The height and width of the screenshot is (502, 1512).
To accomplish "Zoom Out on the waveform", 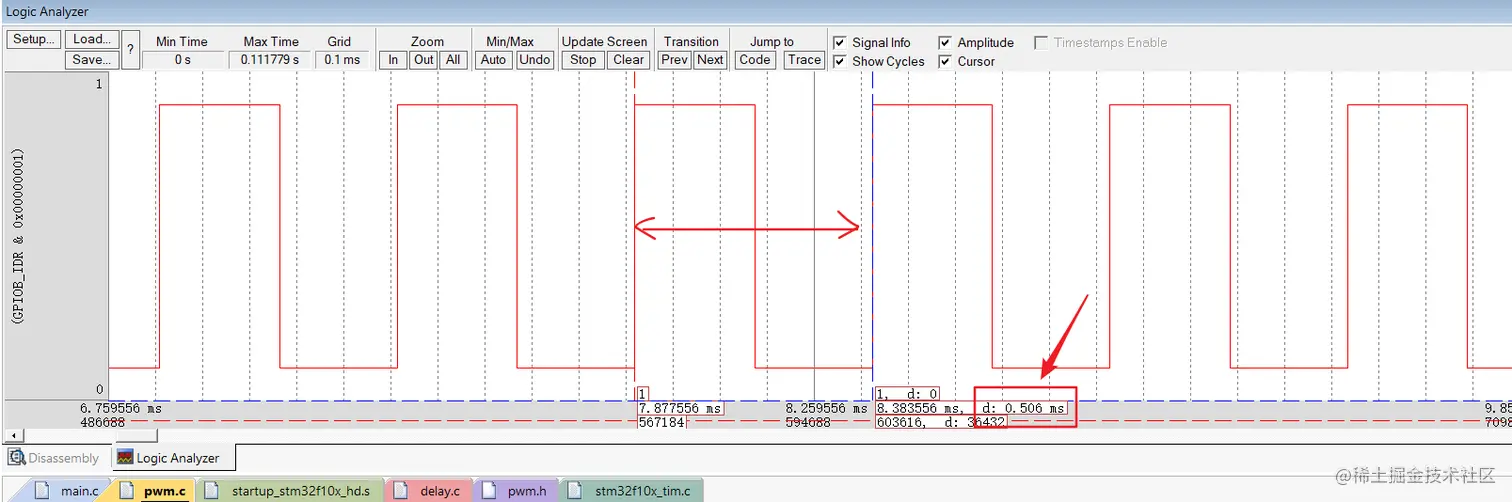I will [x=424, y=60].
